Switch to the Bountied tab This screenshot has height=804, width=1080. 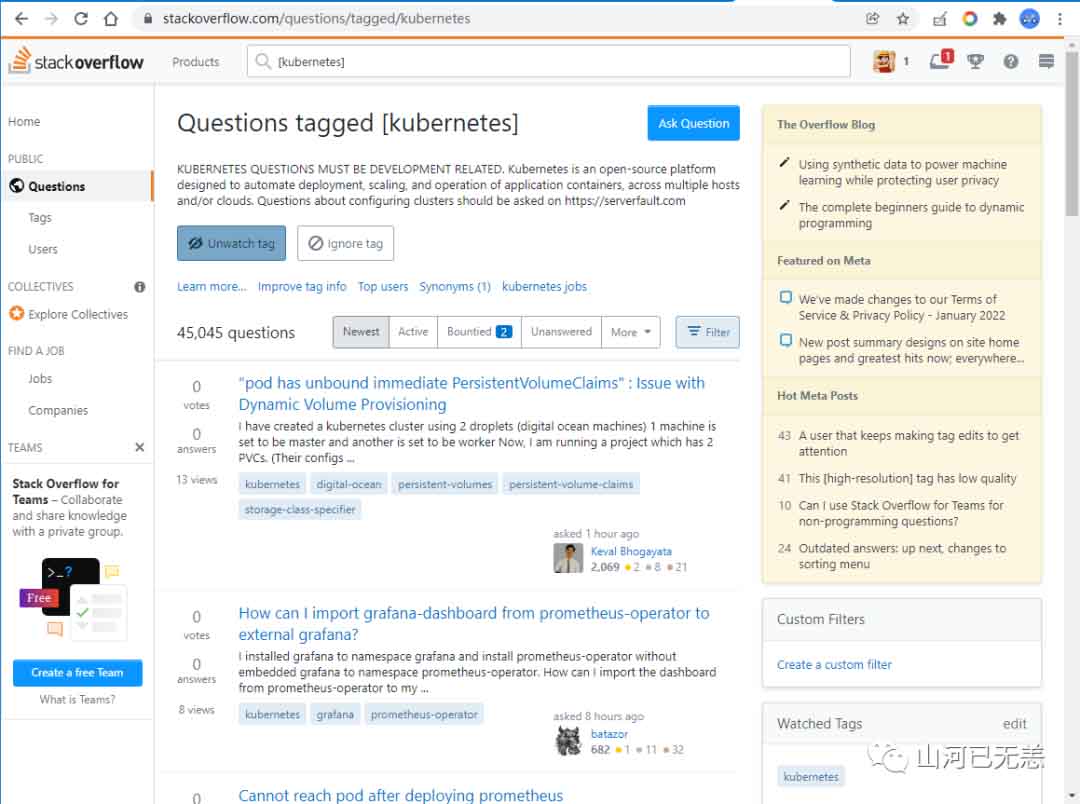(x=479, y=332)
